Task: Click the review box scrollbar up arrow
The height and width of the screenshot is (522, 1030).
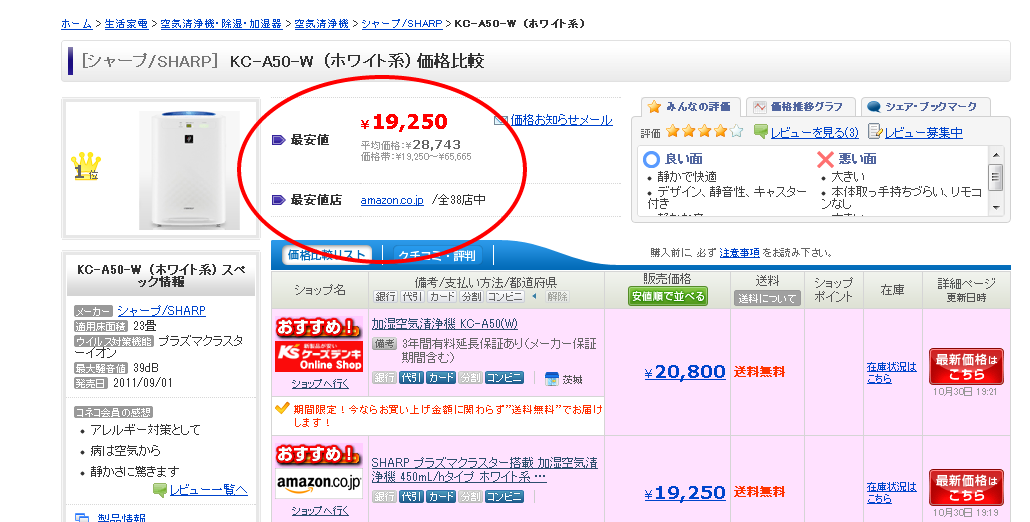Action: coord(996,155)
